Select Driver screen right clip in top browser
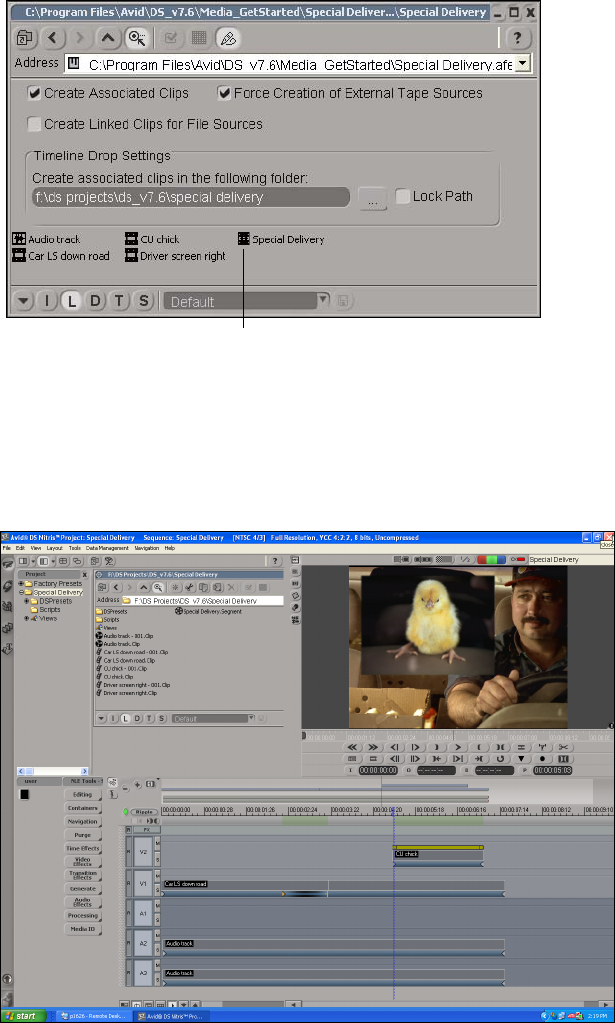 pyautogui.click(x=175, y=256)
